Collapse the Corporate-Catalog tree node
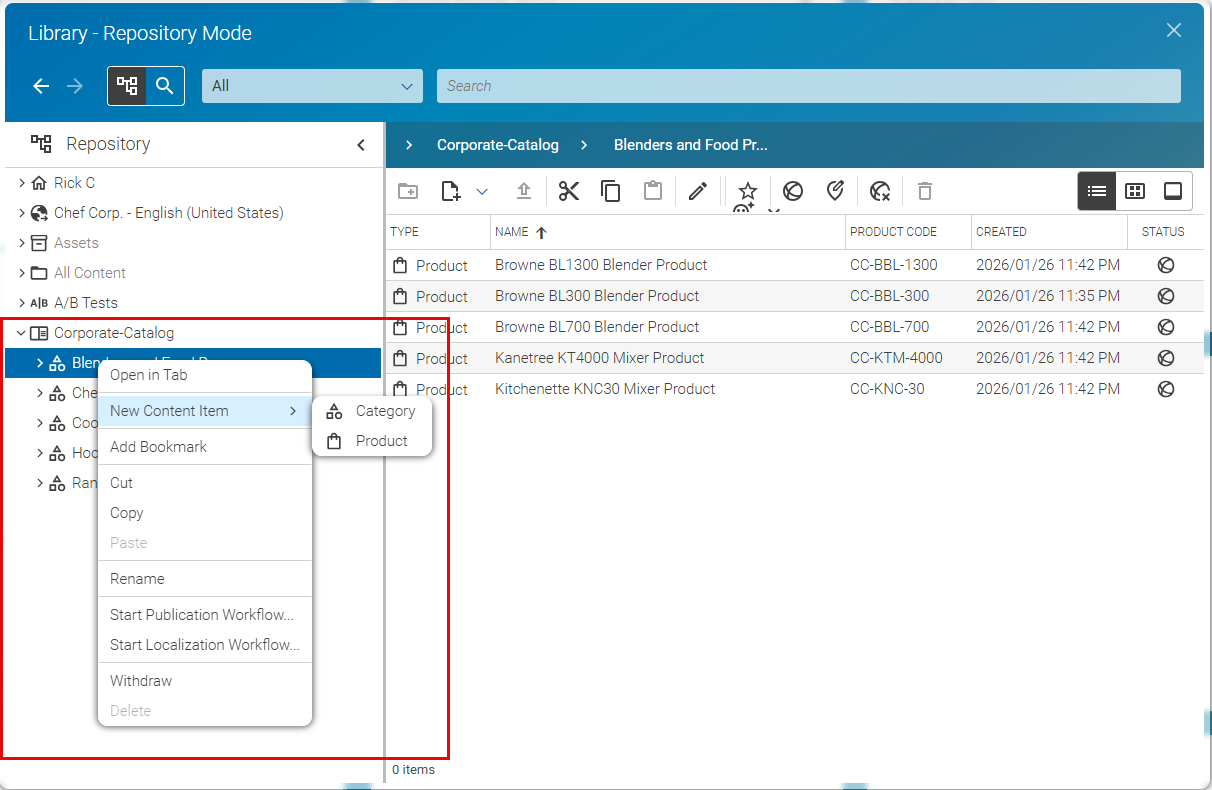1212x790 pixels. point(22,333)
